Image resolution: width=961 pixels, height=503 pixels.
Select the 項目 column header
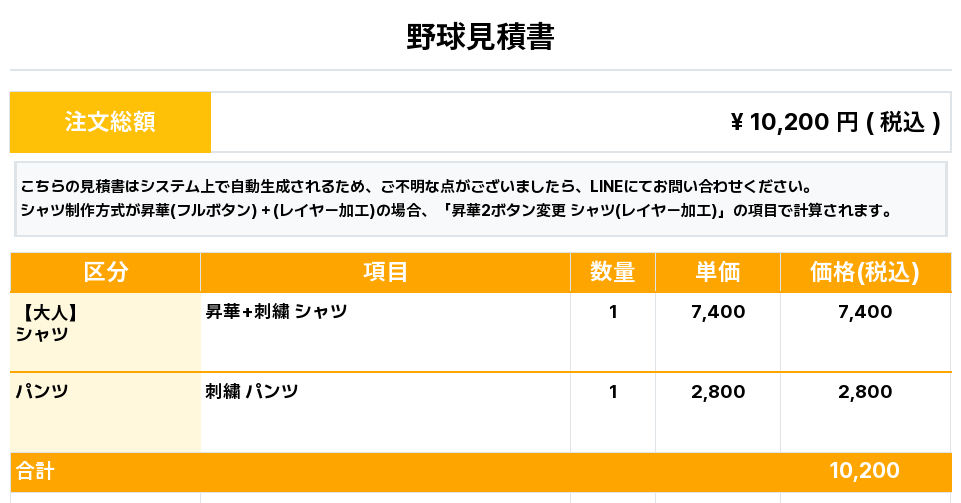(x=385, y=272)
